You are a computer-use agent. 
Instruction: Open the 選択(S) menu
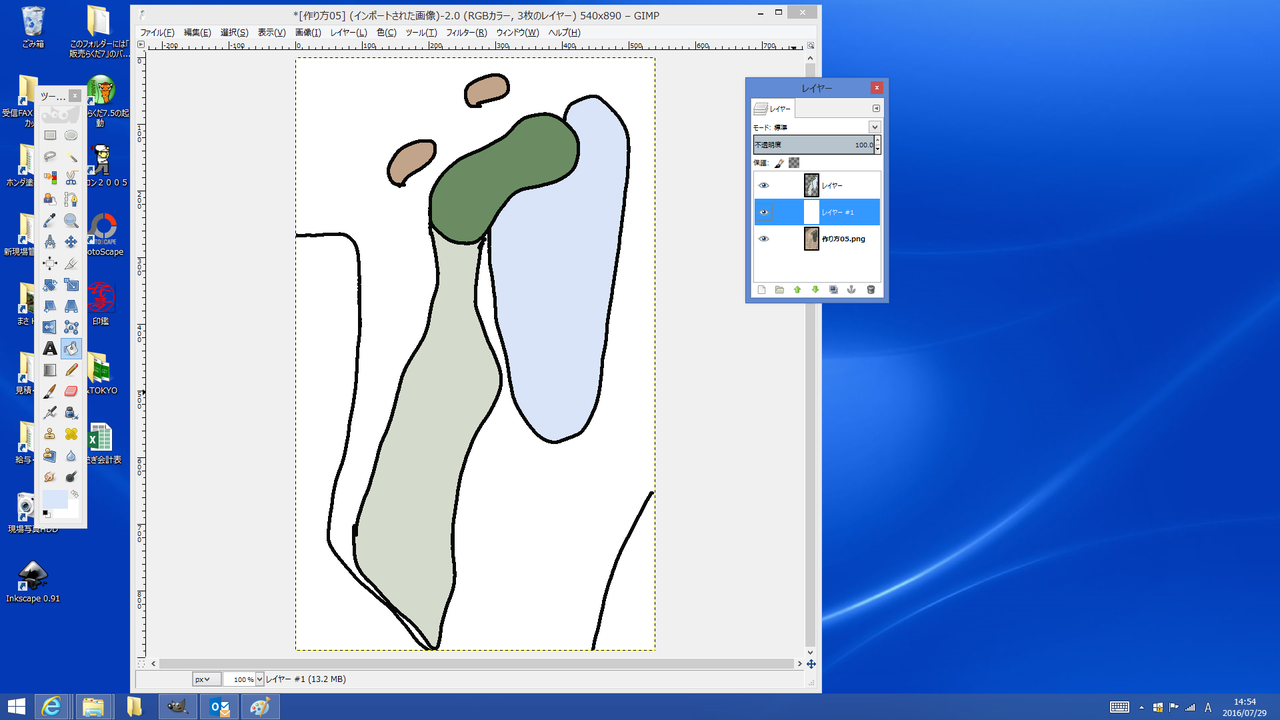pyautogui.click(x=234, y=33)
